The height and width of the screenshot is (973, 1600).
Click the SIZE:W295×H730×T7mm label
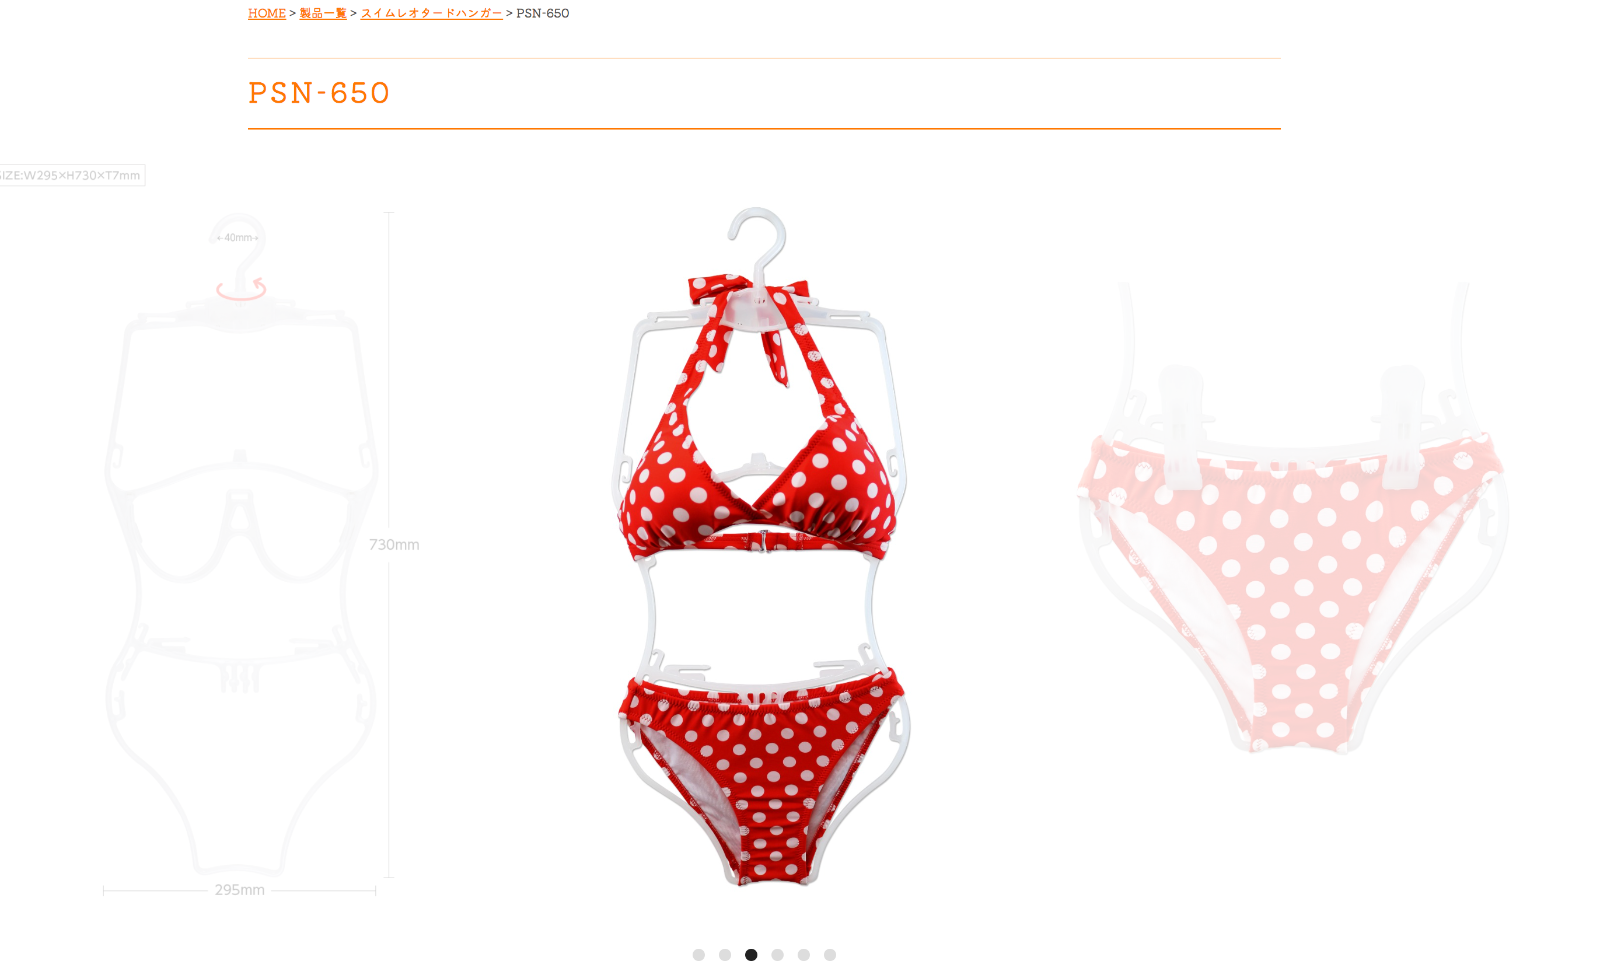click(x=70, y=175)
